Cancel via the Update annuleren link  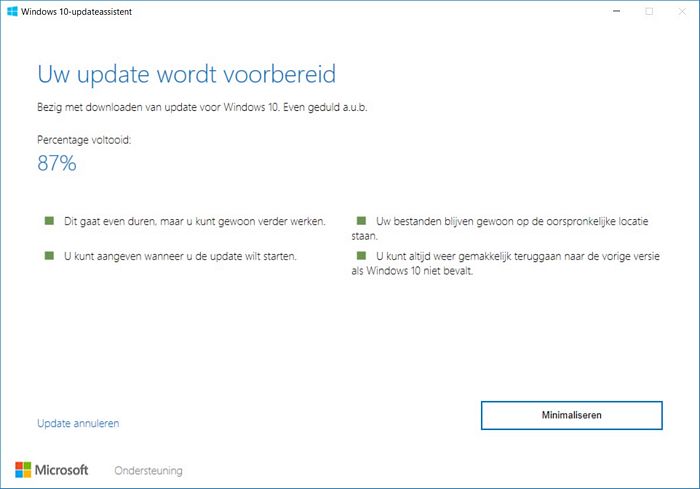click(78, 423)
